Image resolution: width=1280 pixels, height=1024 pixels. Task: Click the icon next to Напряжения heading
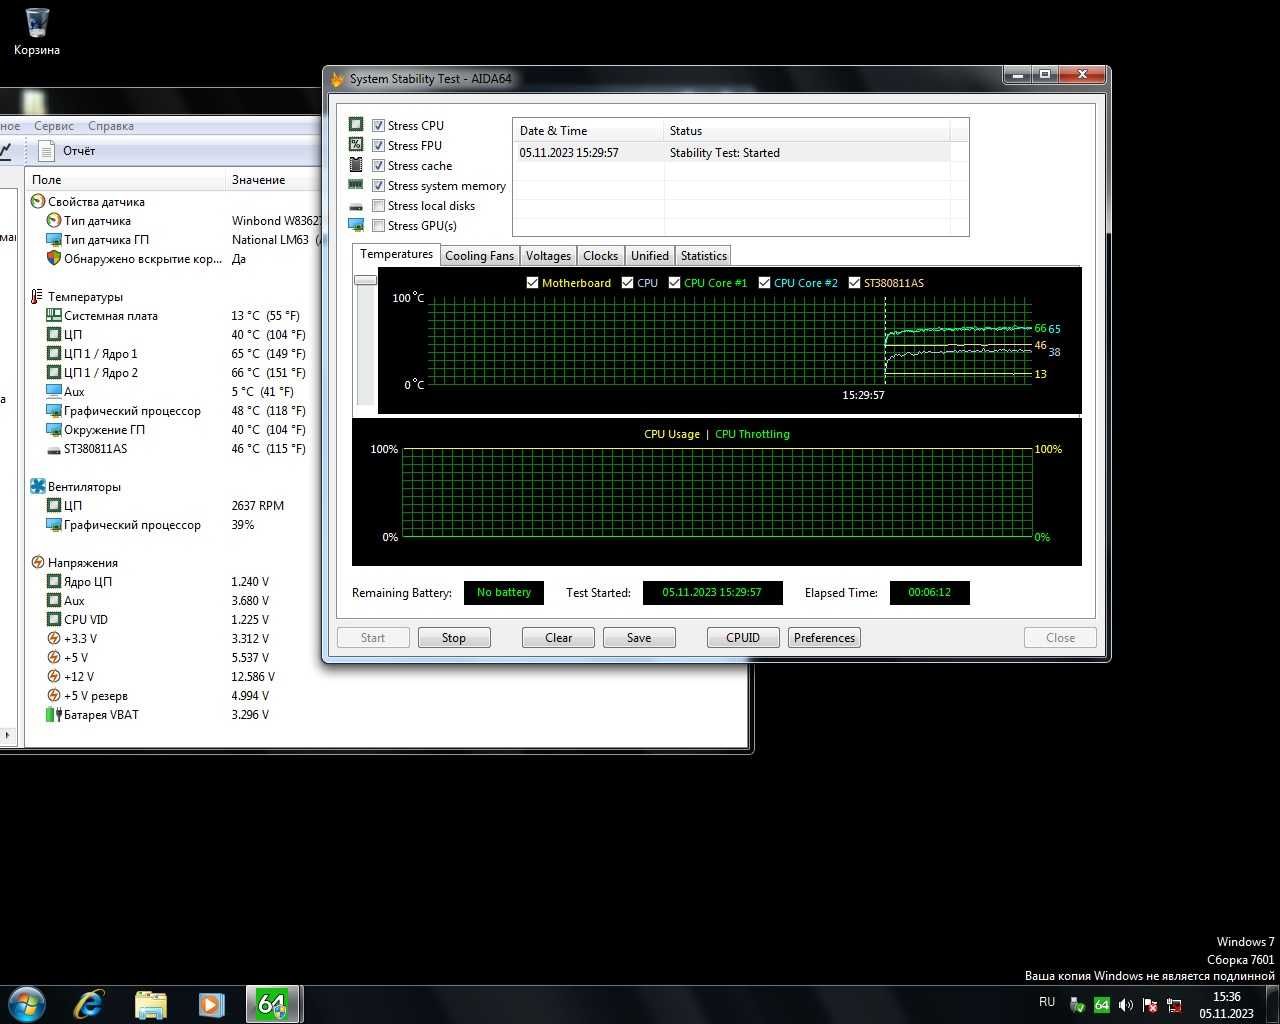38,562
